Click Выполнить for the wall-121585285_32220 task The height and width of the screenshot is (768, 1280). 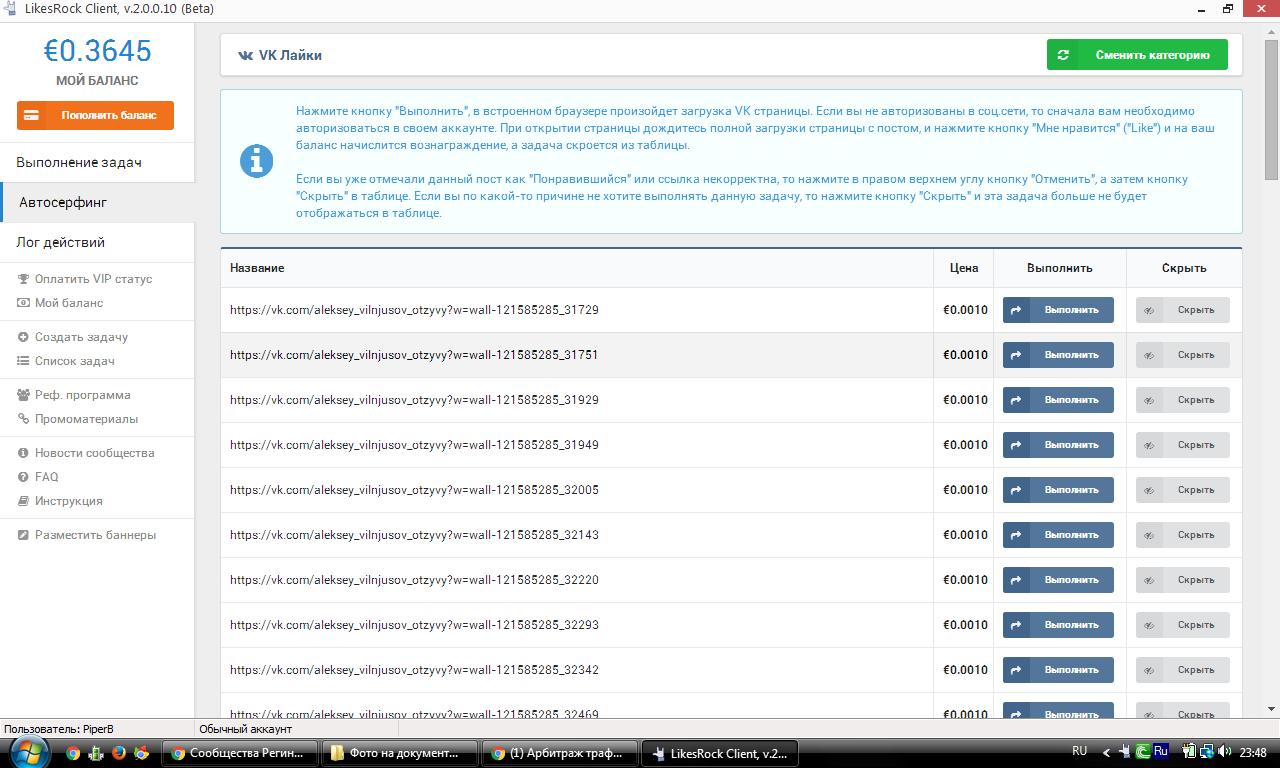[1058, 580]
